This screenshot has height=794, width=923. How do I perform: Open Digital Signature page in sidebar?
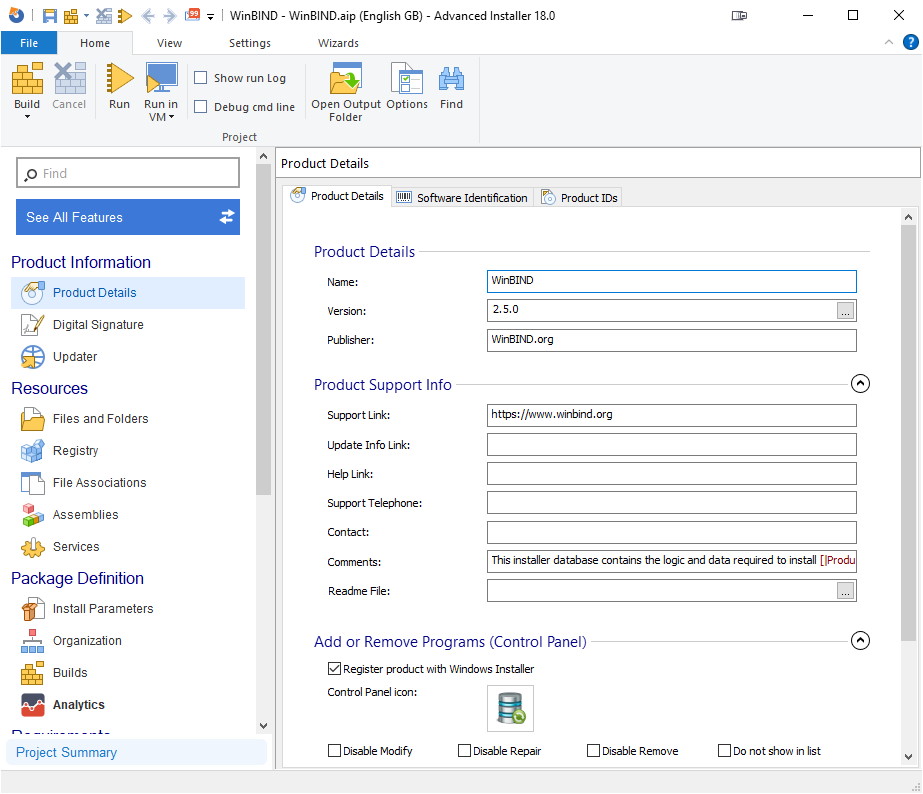[128, 325]
